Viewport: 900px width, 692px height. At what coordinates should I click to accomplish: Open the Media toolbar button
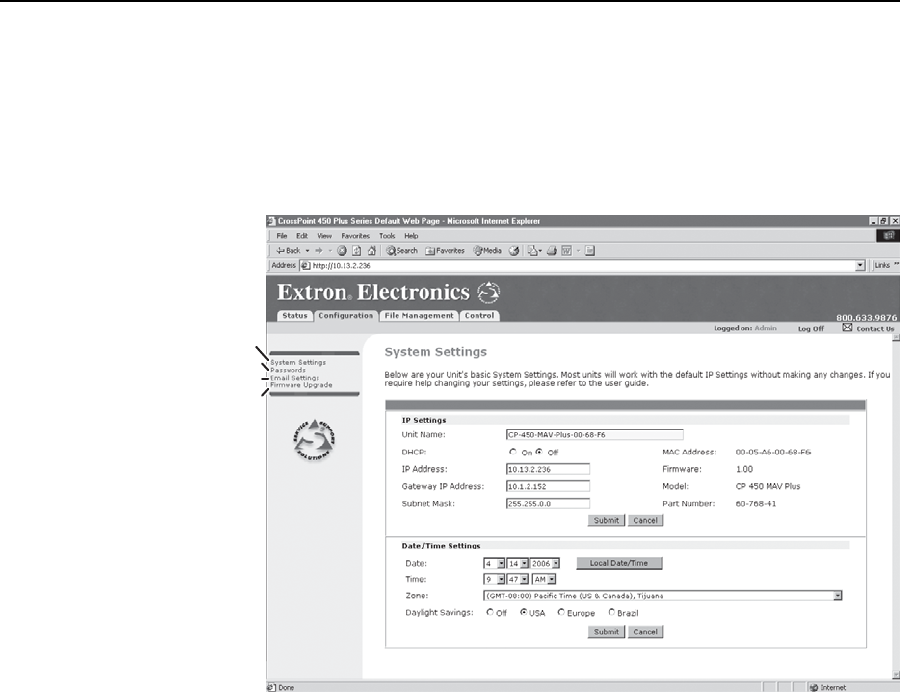click(x=487, y=251)
